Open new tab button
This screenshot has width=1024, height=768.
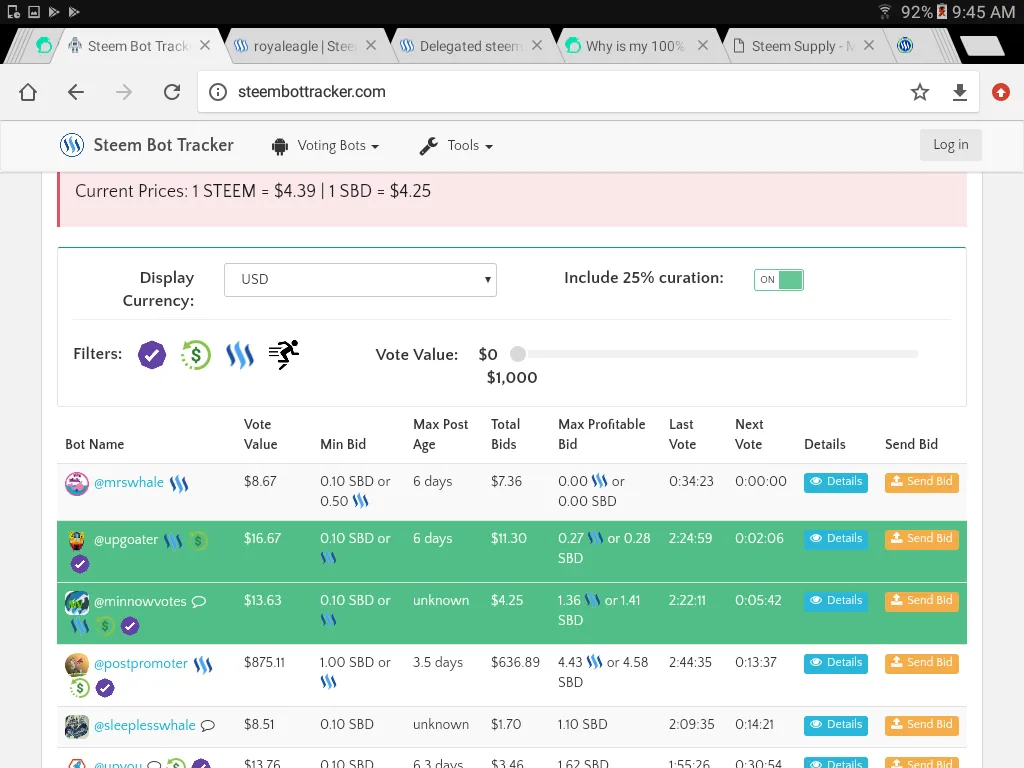coord(982,46)
